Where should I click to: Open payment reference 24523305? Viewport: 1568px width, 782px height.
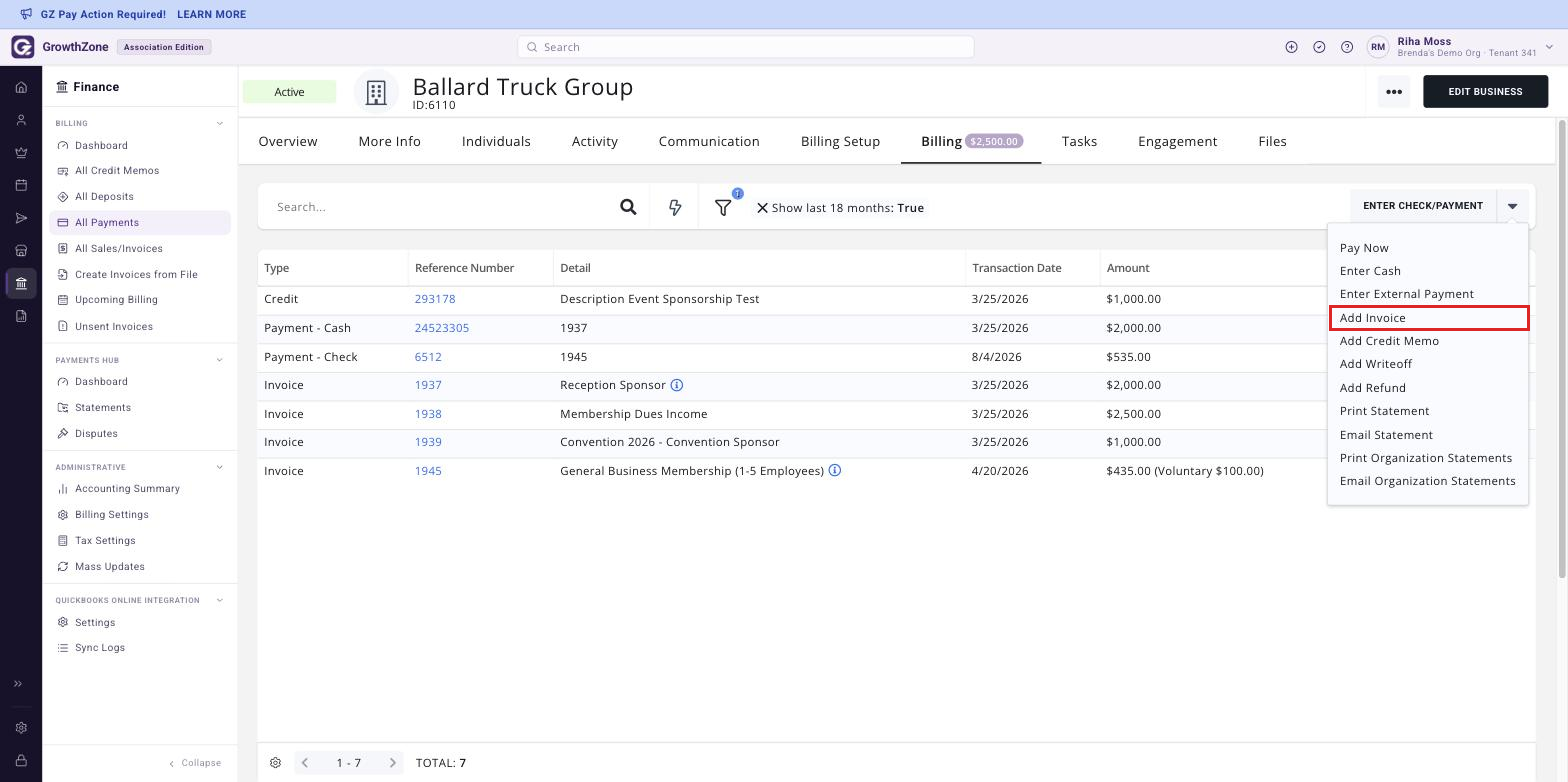click(442, 328)
